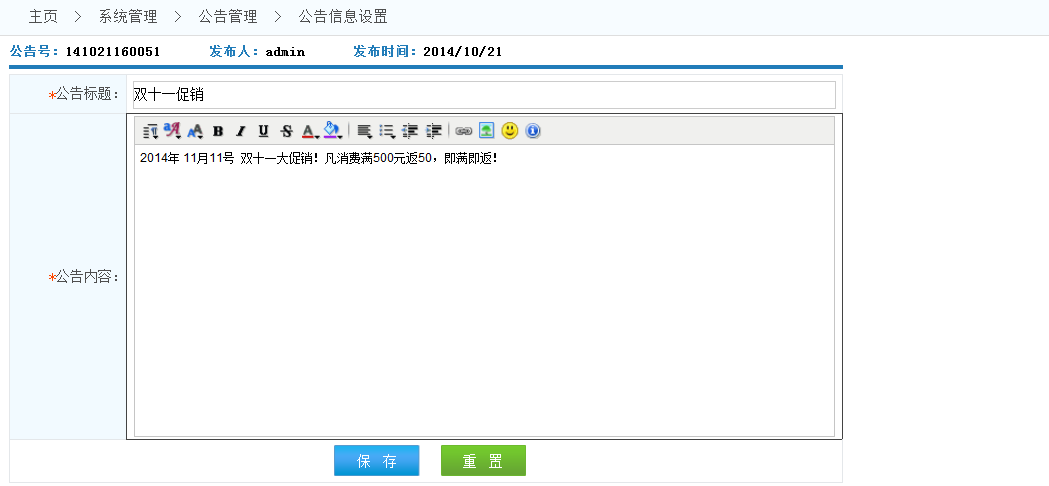Focus the 公告标题 title input field
This screenshot has width=1049, height=486.
[483, 95]
